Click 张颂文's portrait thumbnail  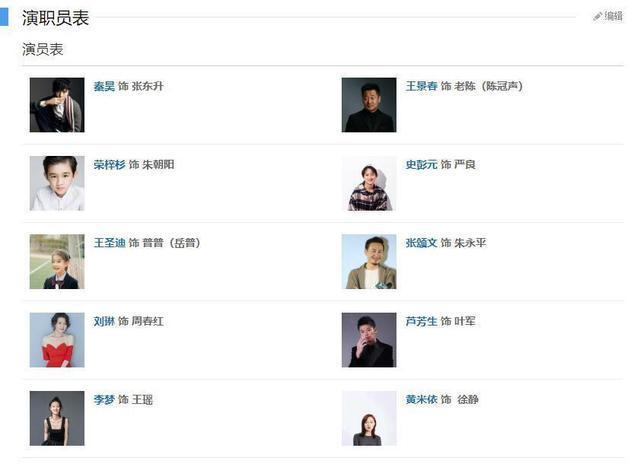coord(369,262)
